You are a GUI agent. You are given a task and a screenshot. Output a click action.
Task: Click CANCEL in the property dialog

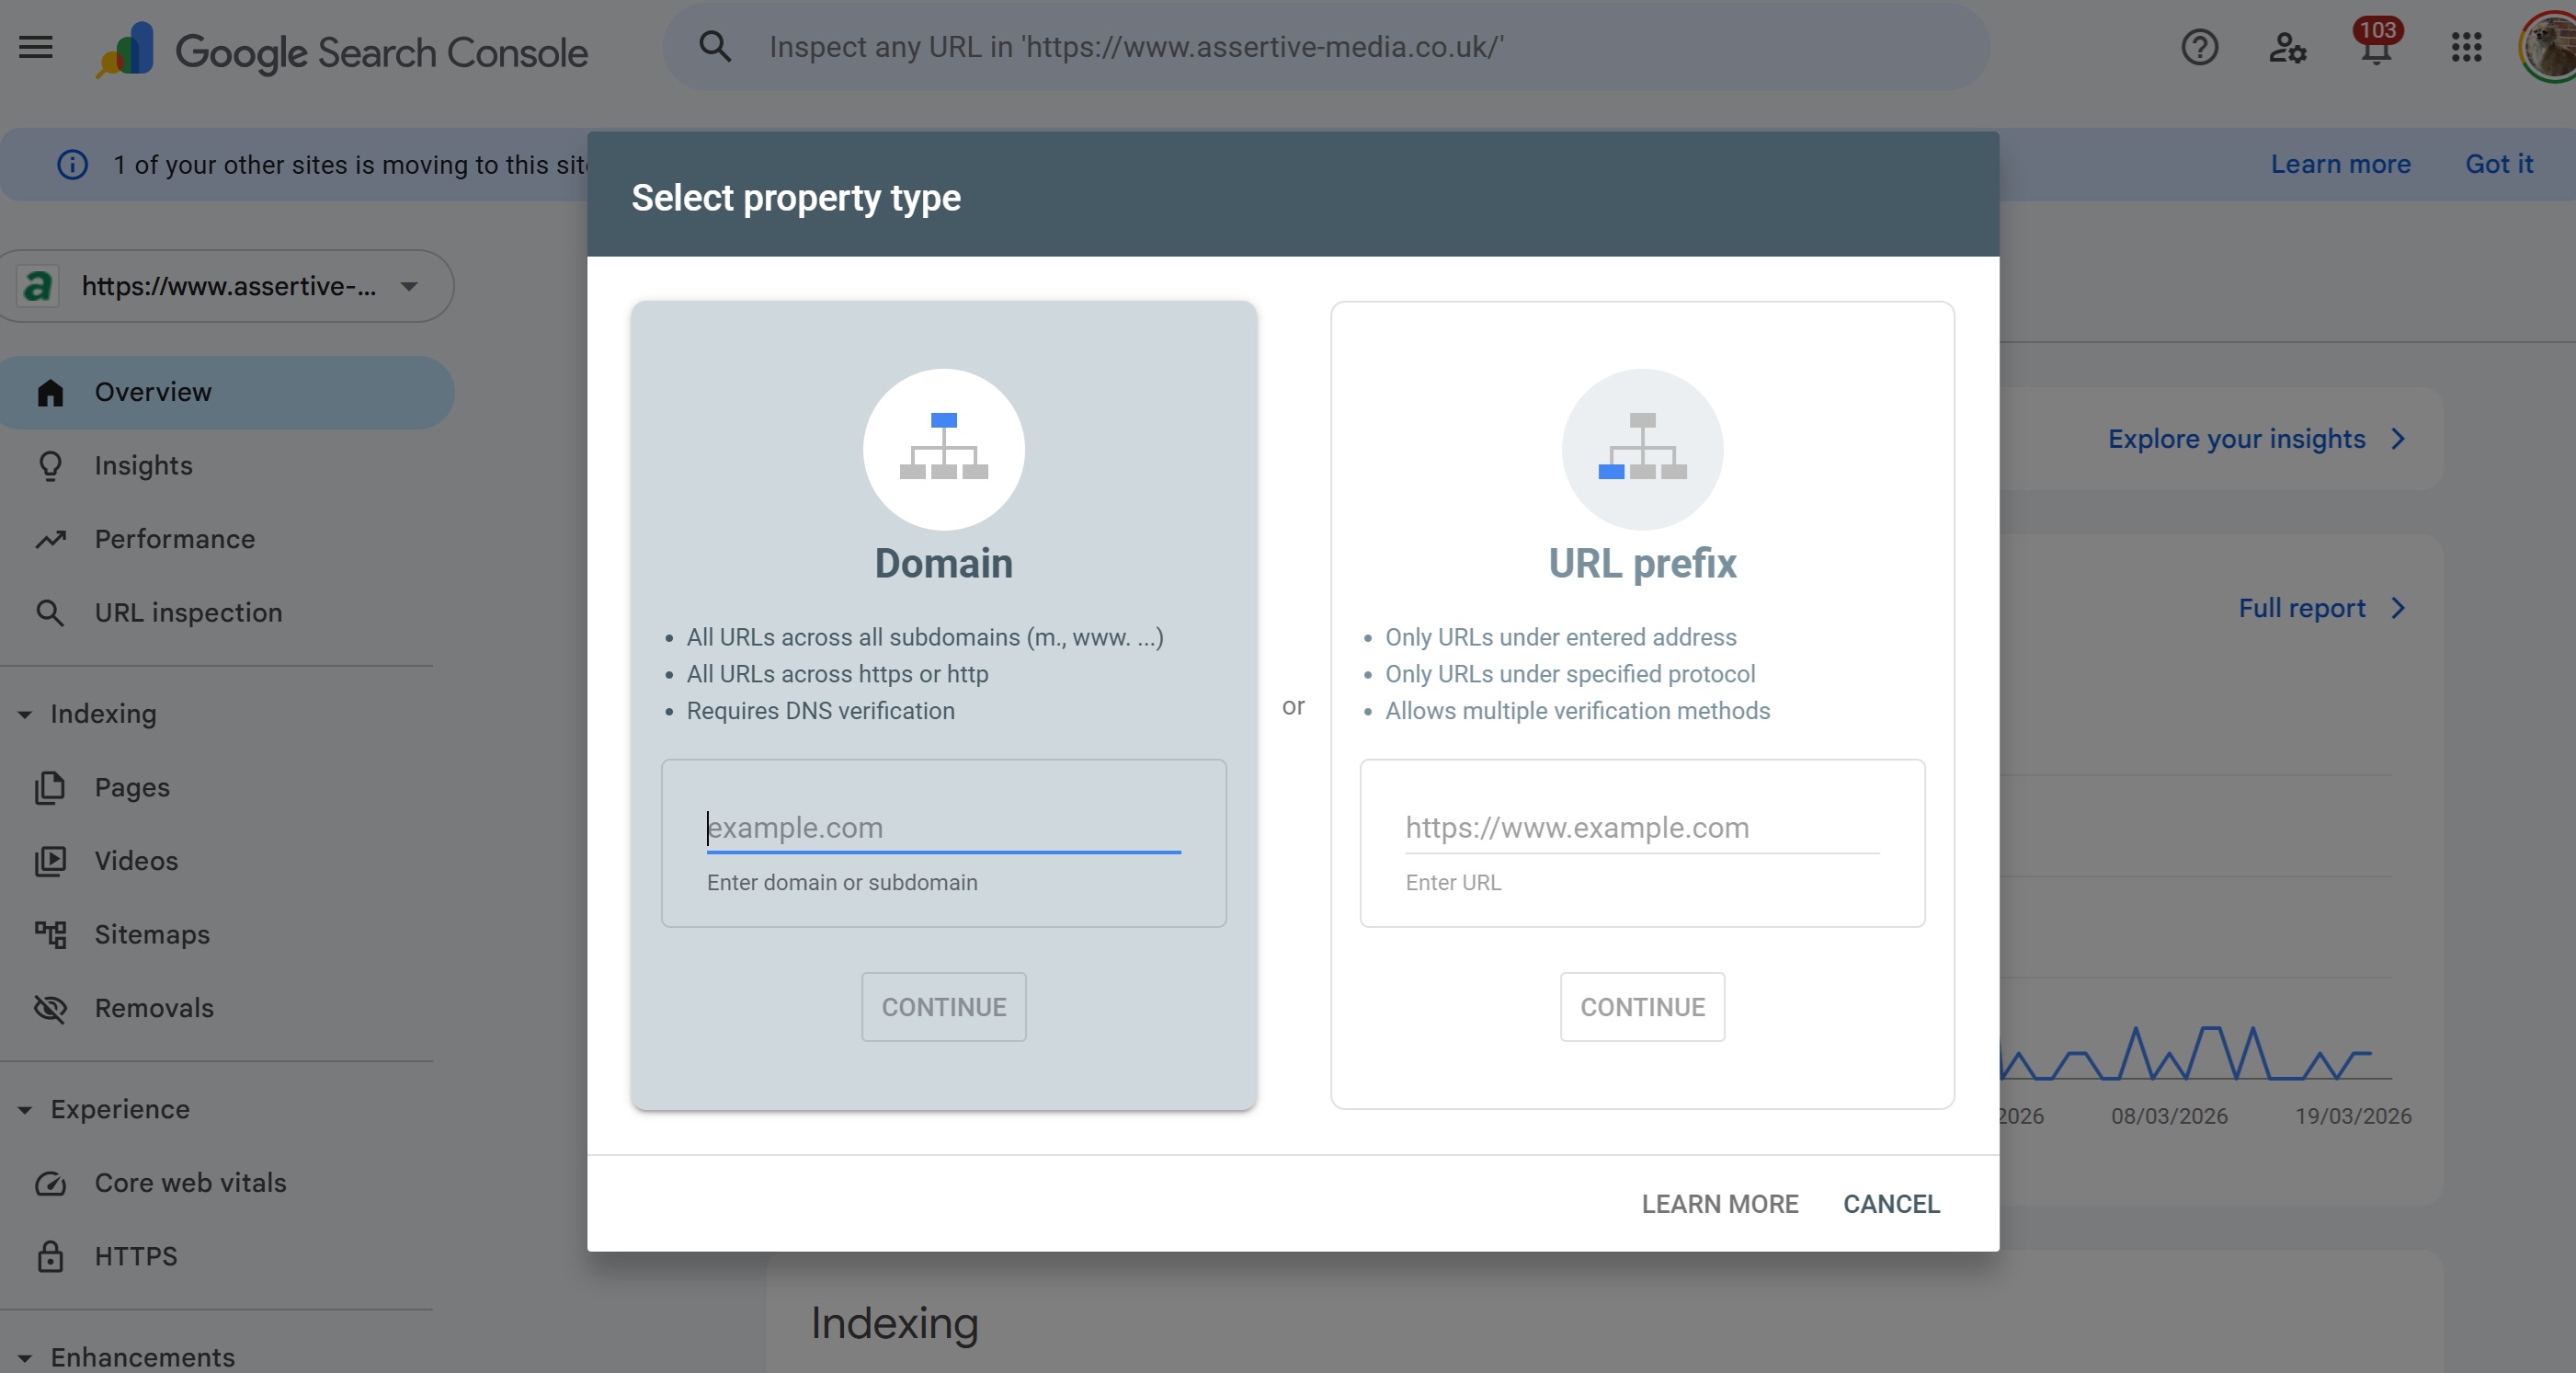[x=1891, y=1203]
